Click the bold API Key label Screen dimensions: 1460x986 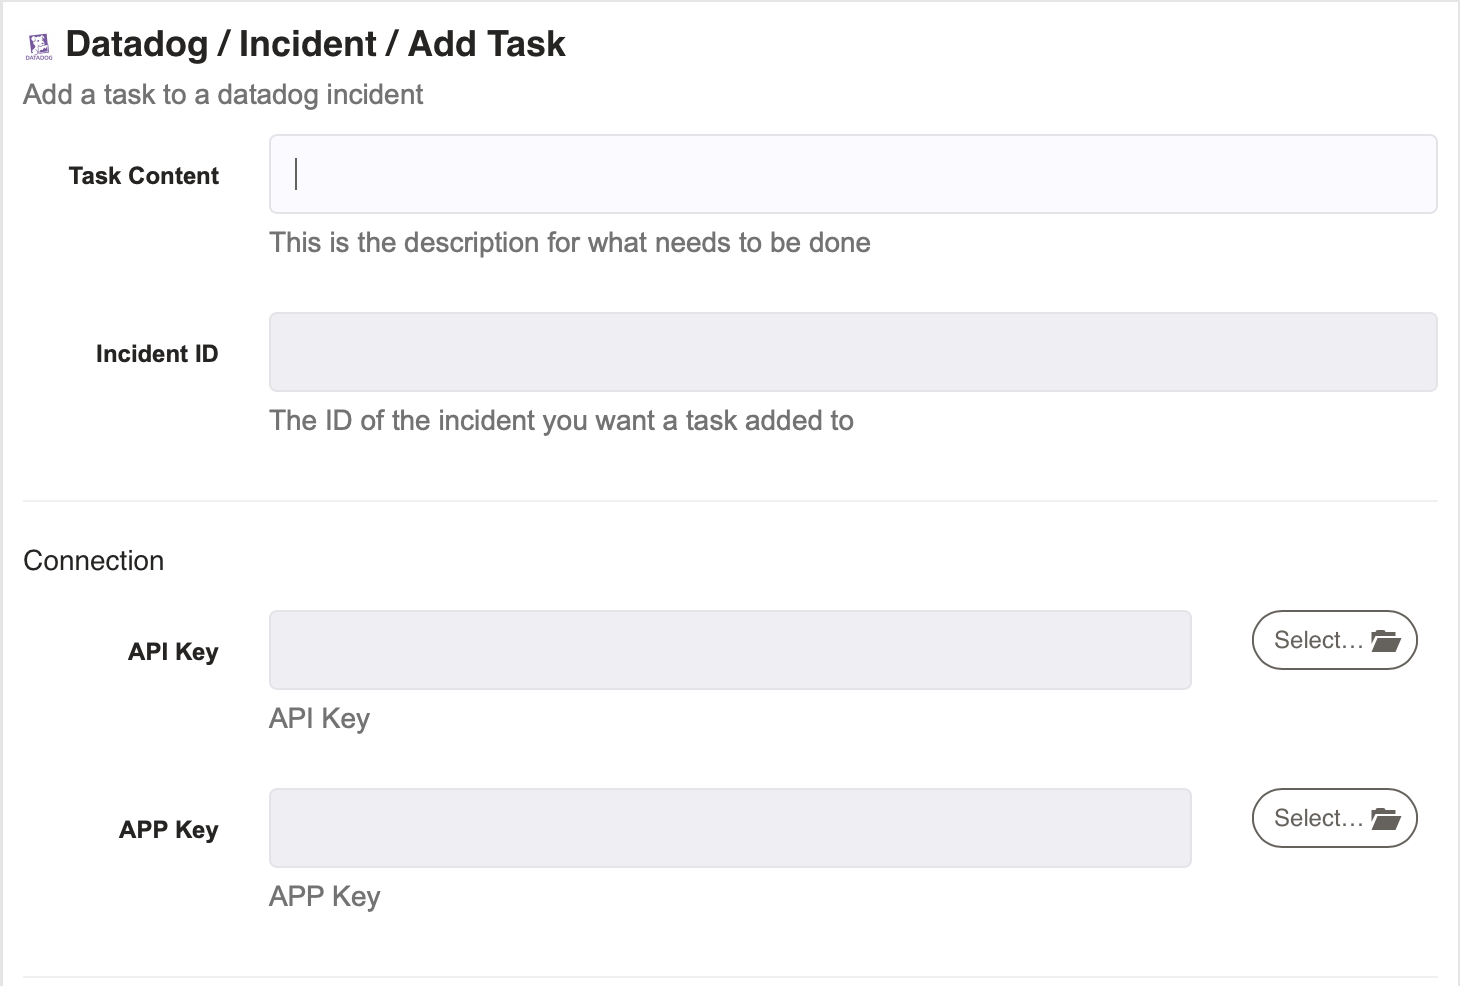[x=173, y=652]
